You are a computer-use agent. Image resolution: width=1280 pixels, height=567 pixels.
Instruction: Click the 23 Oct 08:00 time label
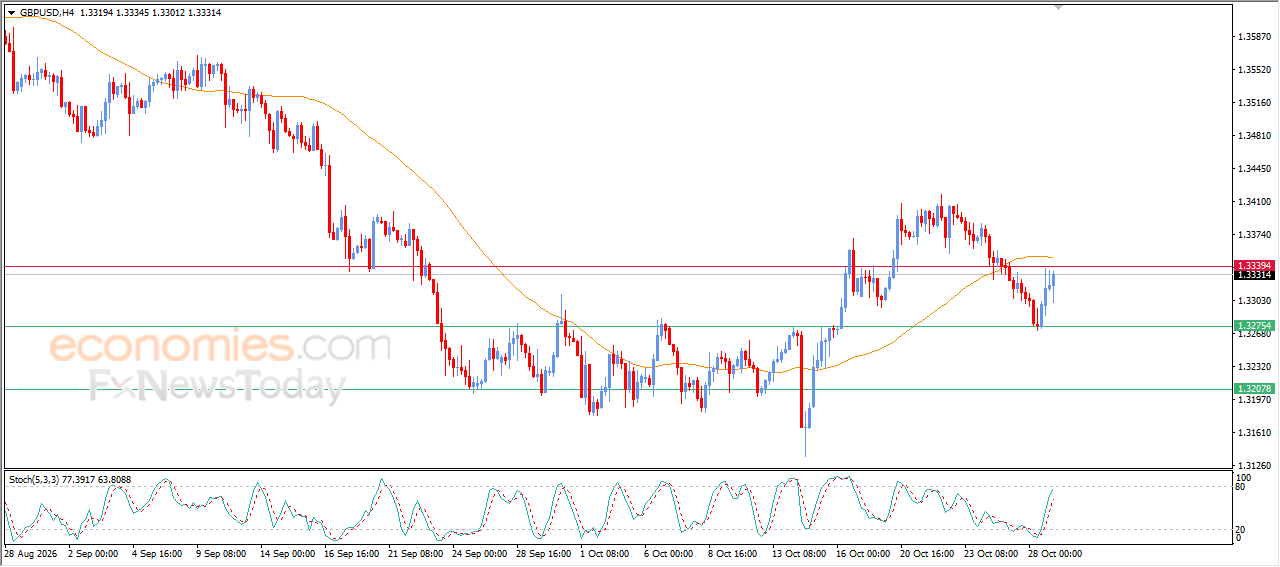(992, 554)
